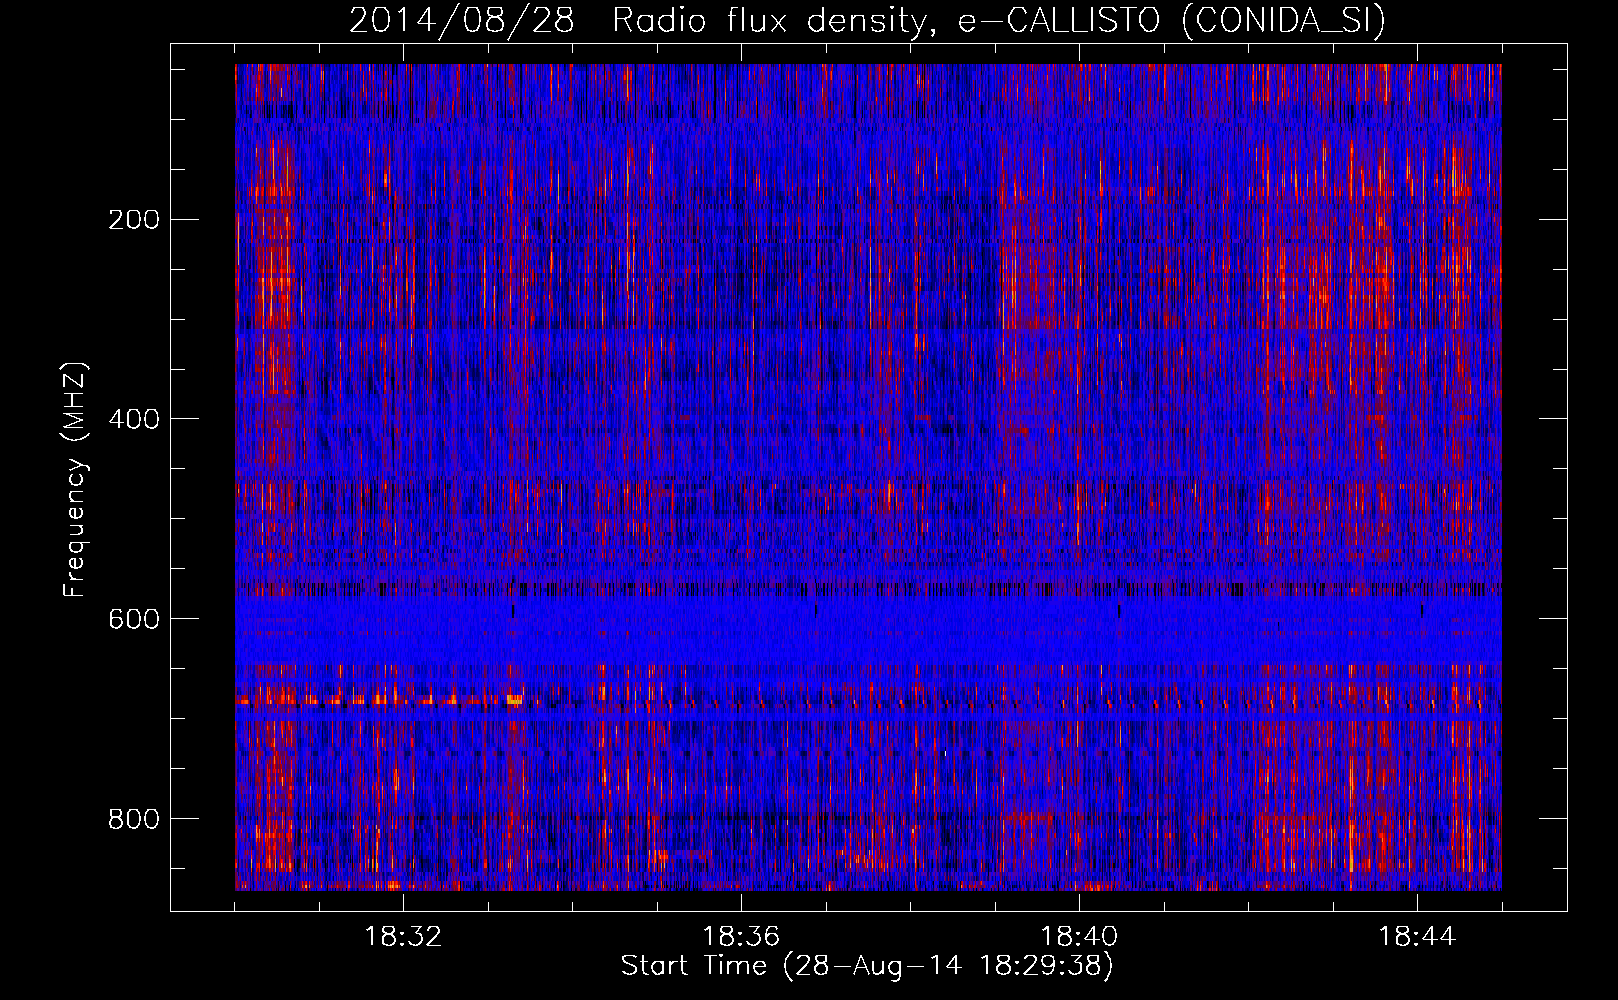Click the 18:32 time tick label

(x=403, y=937)
